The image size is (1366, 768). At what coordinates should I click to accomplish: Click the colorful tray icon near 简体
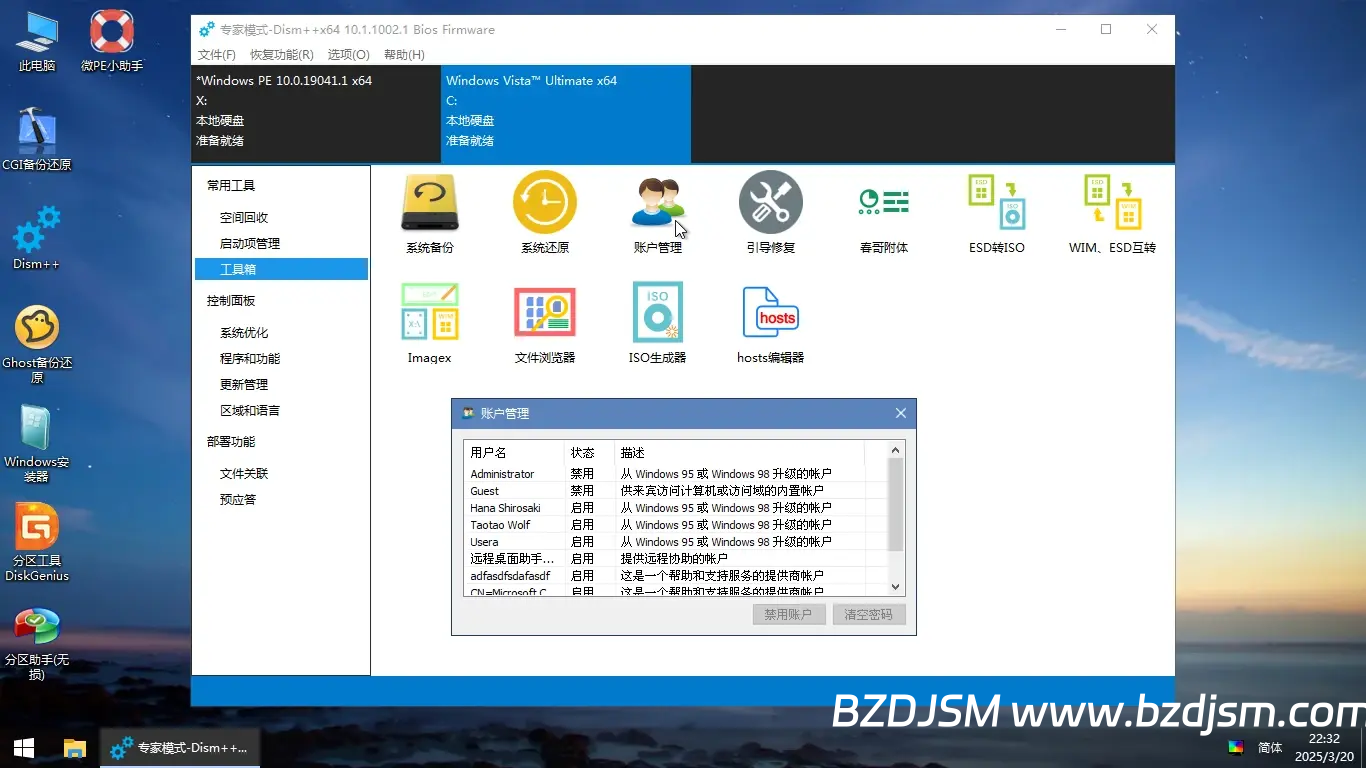click(x=1236, y=747)
